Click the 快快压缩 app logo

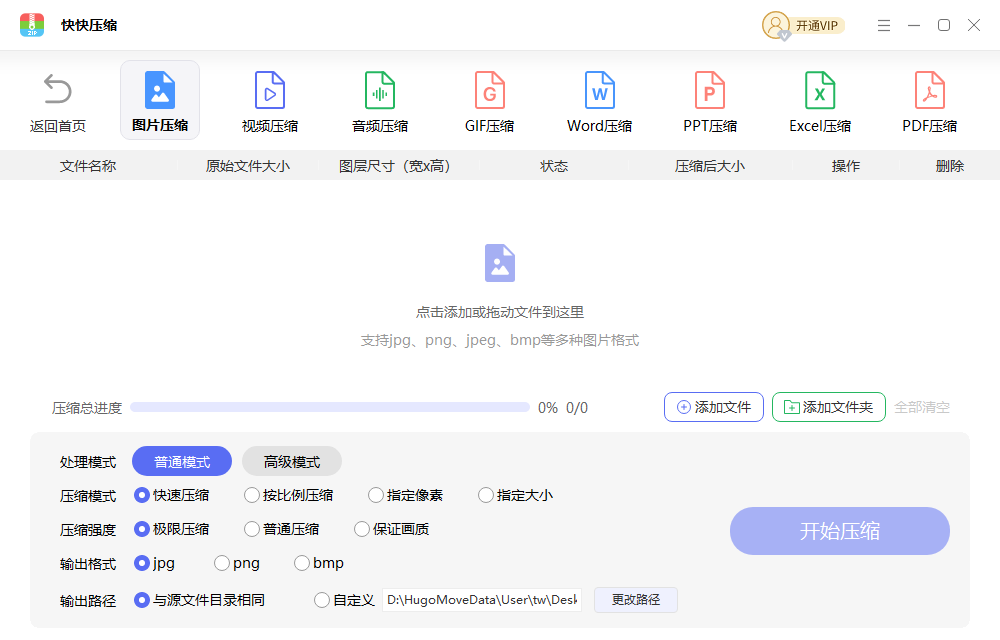coord(32,25)
